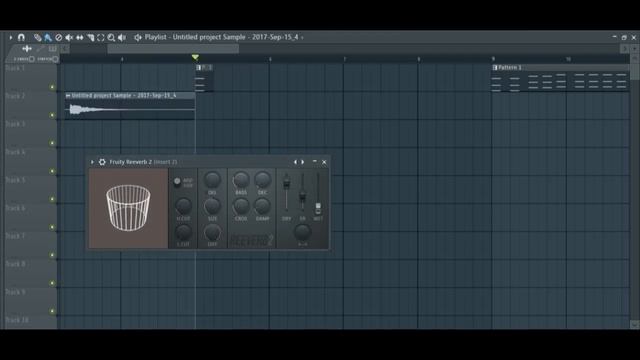The height and width of the screenshot is (360, 640).
Task: Click the Playlist speaker icon beside title
Action: pyautogui.click(x=138, y=38)
